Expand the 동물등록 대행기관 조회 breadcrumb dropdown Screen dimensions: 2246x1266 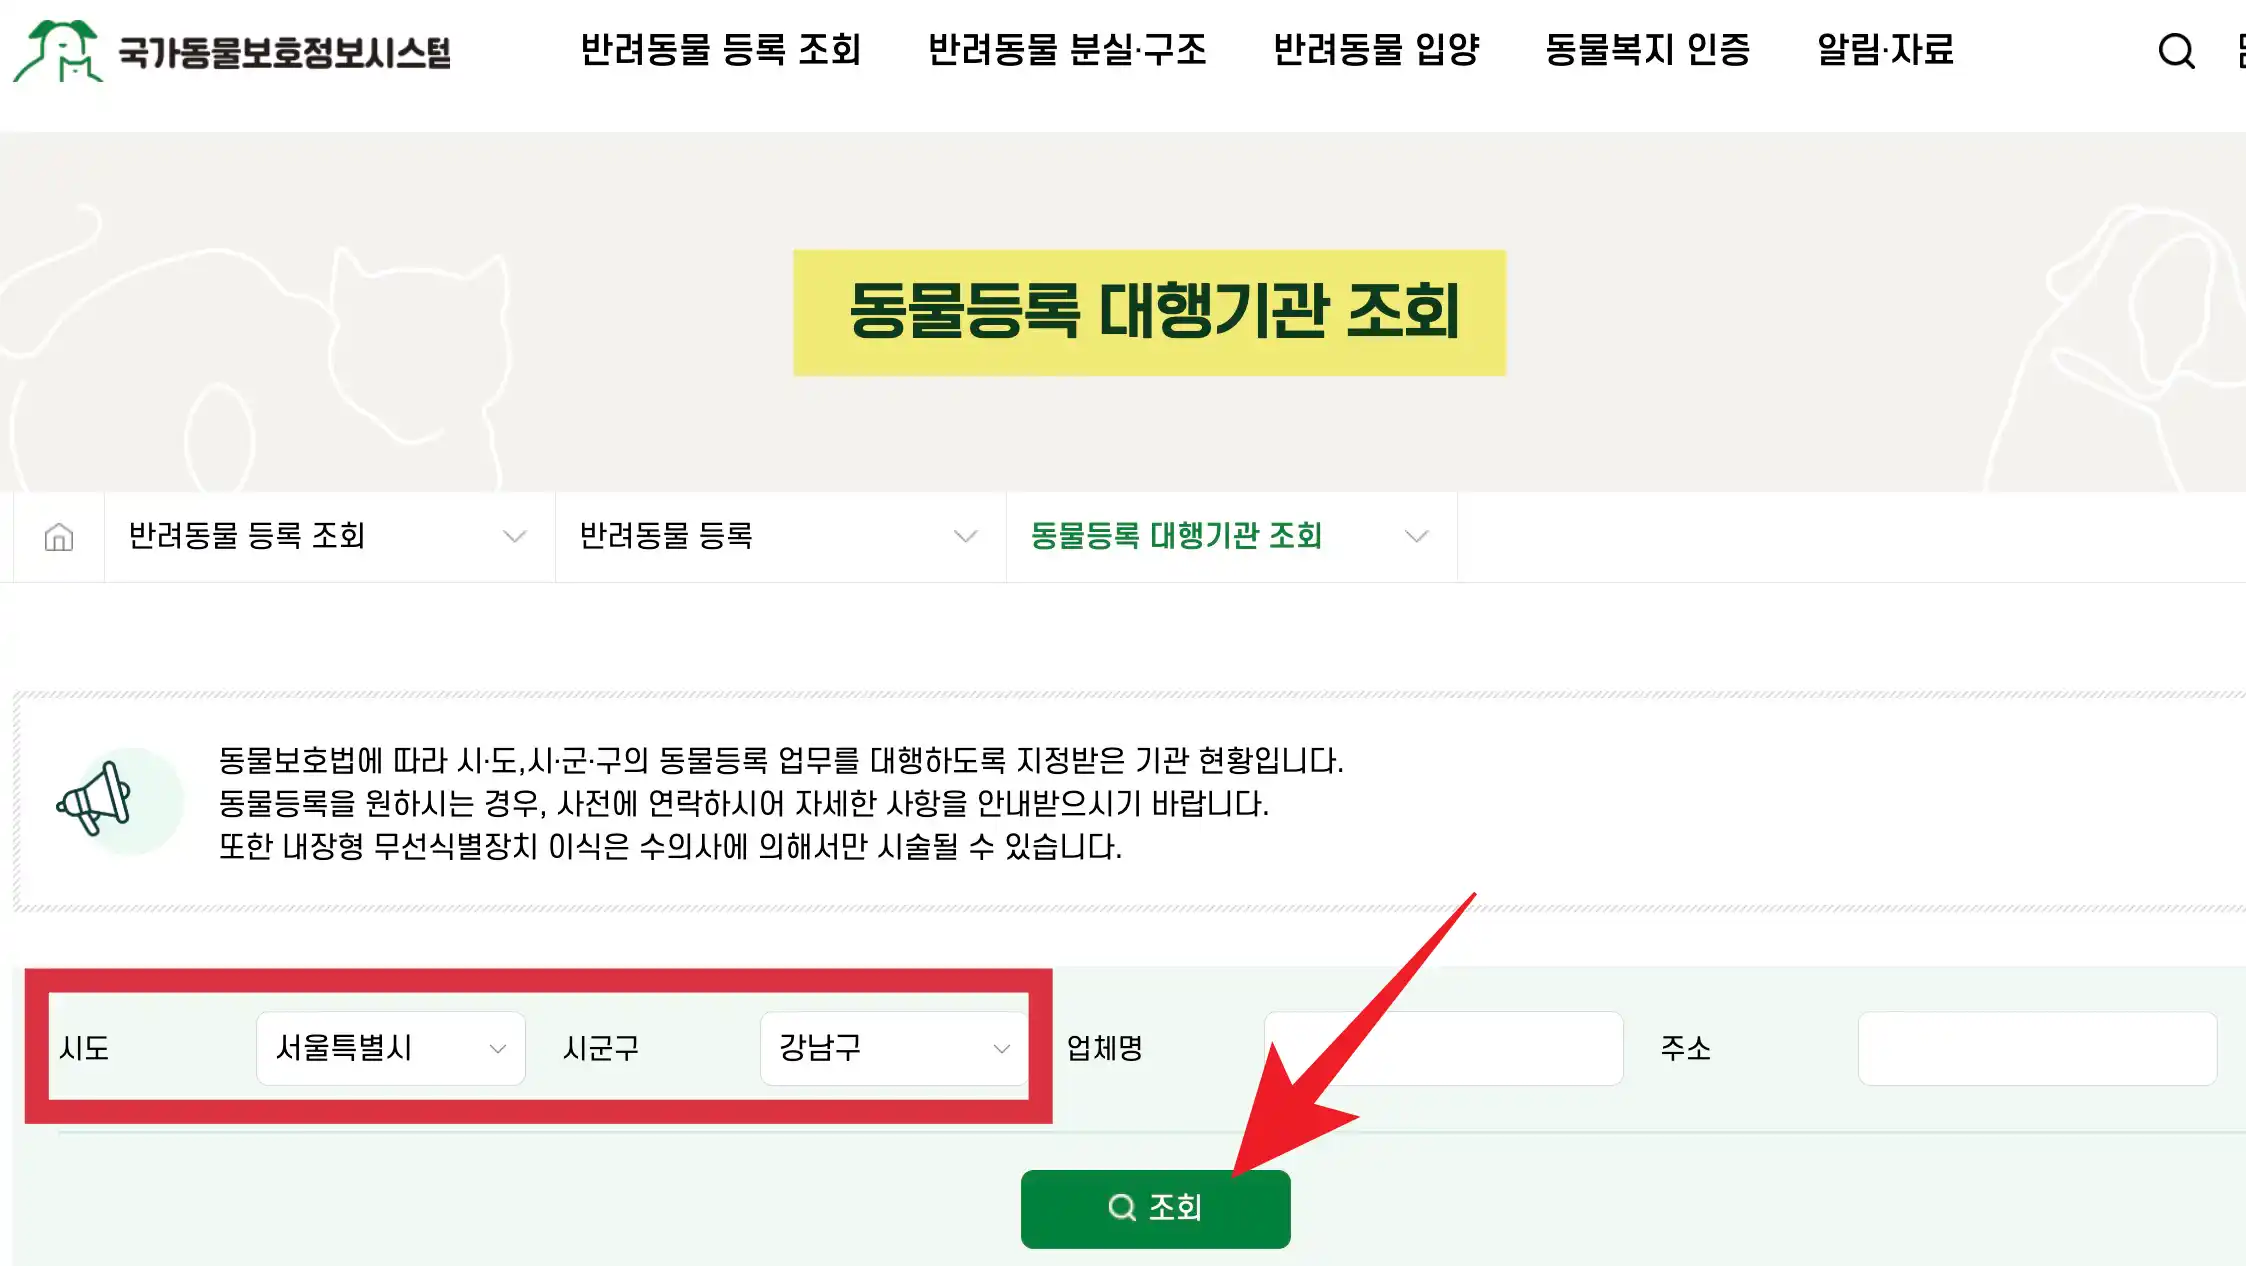coord(1417,536)
